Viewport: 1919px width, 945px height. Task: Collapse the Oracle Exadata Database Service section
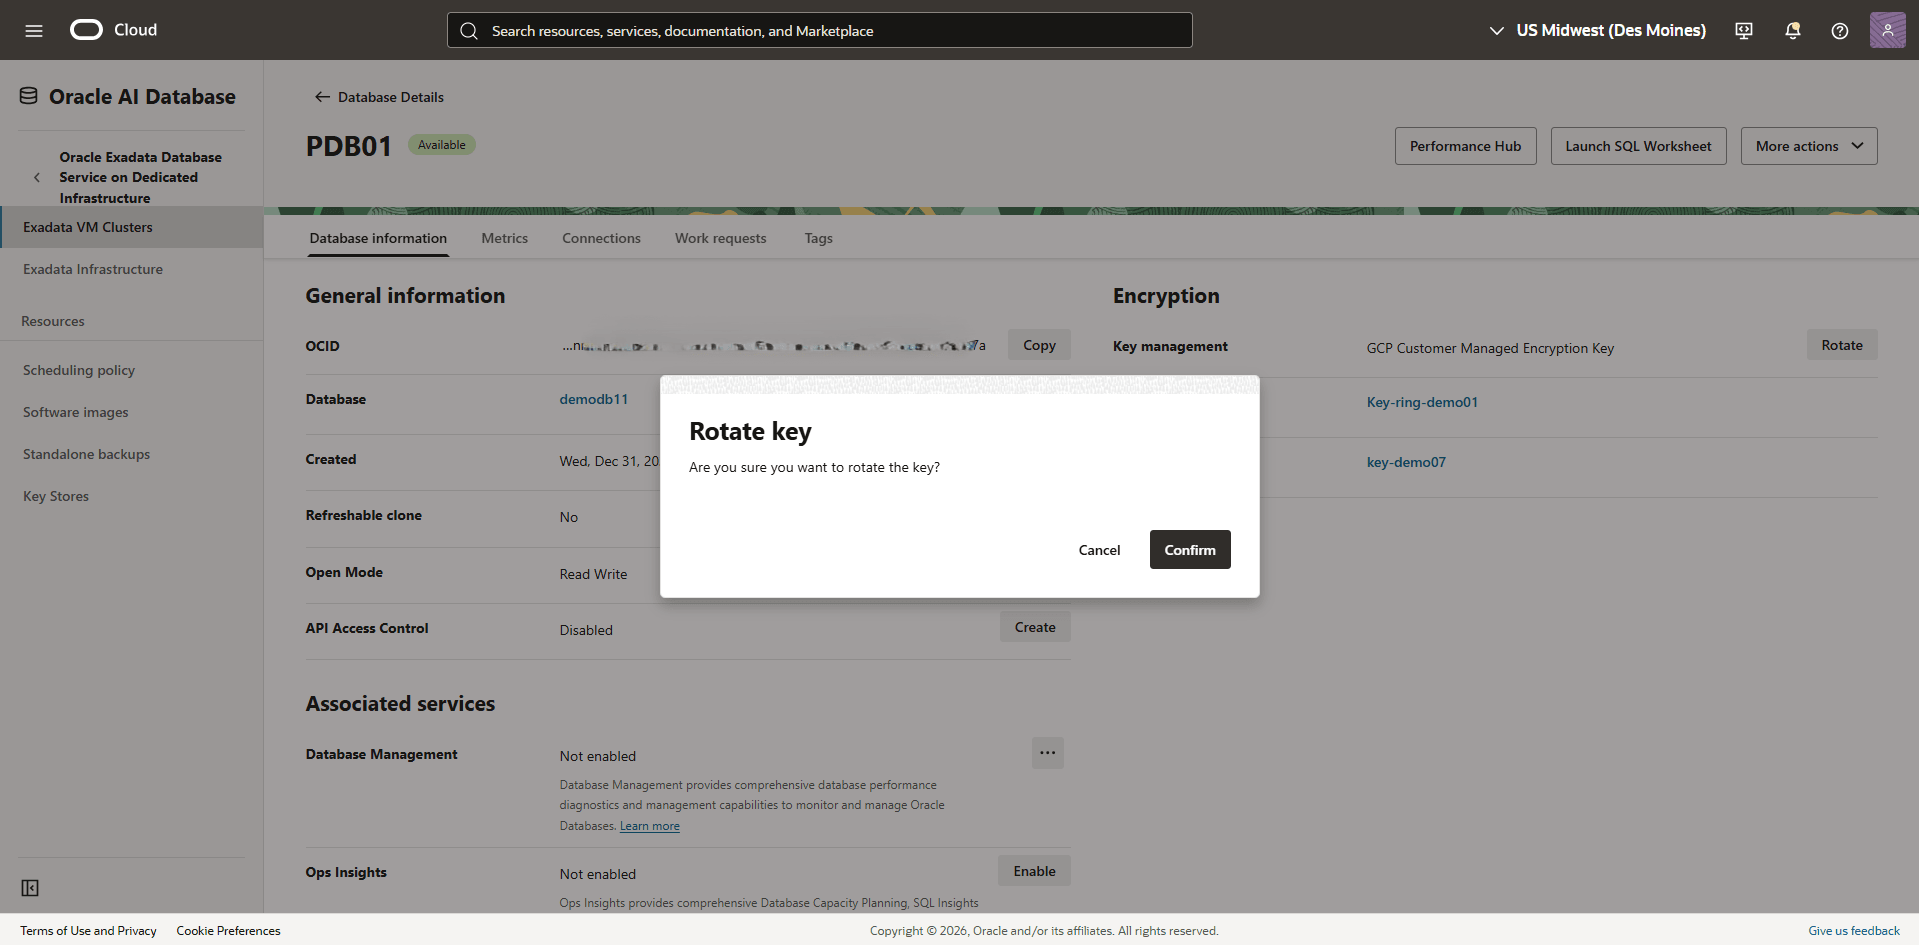pos(37,177)
